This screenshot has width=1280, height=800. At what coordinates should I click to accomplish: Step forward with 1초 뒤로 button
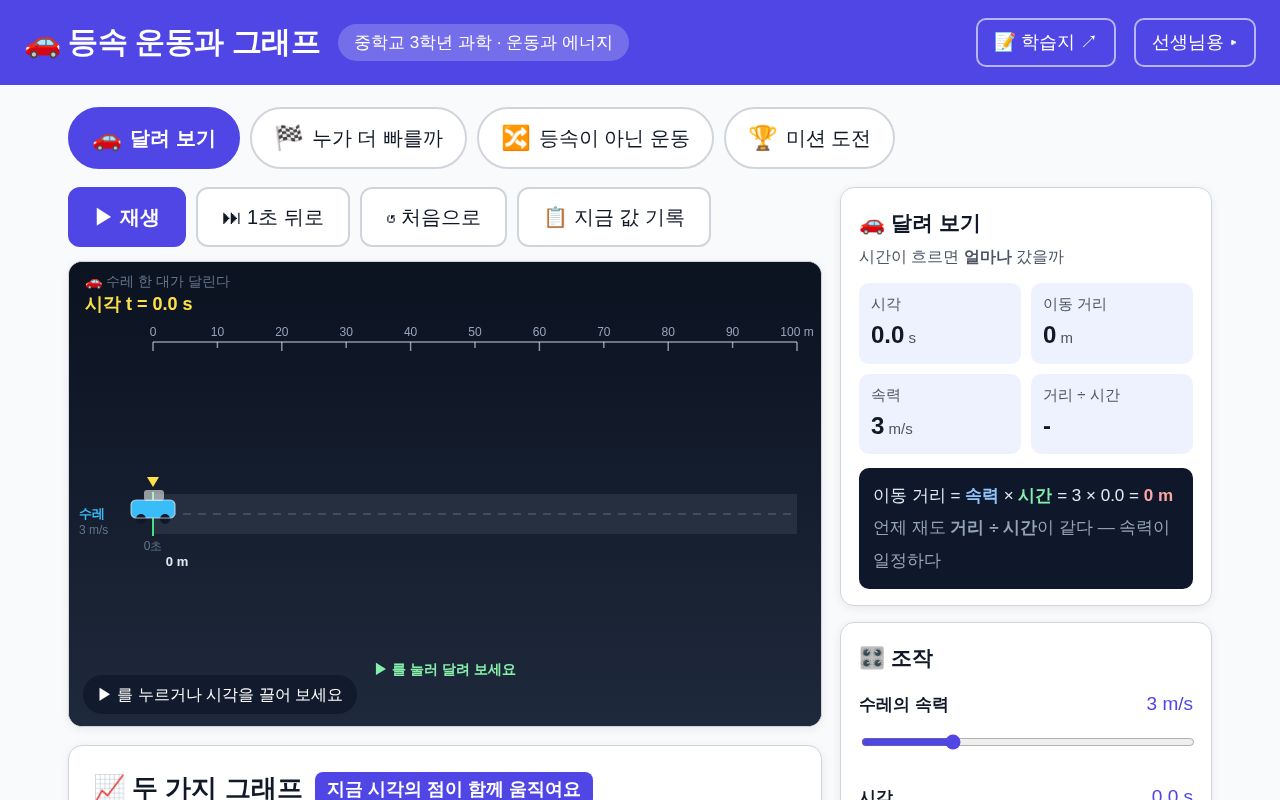273,217
